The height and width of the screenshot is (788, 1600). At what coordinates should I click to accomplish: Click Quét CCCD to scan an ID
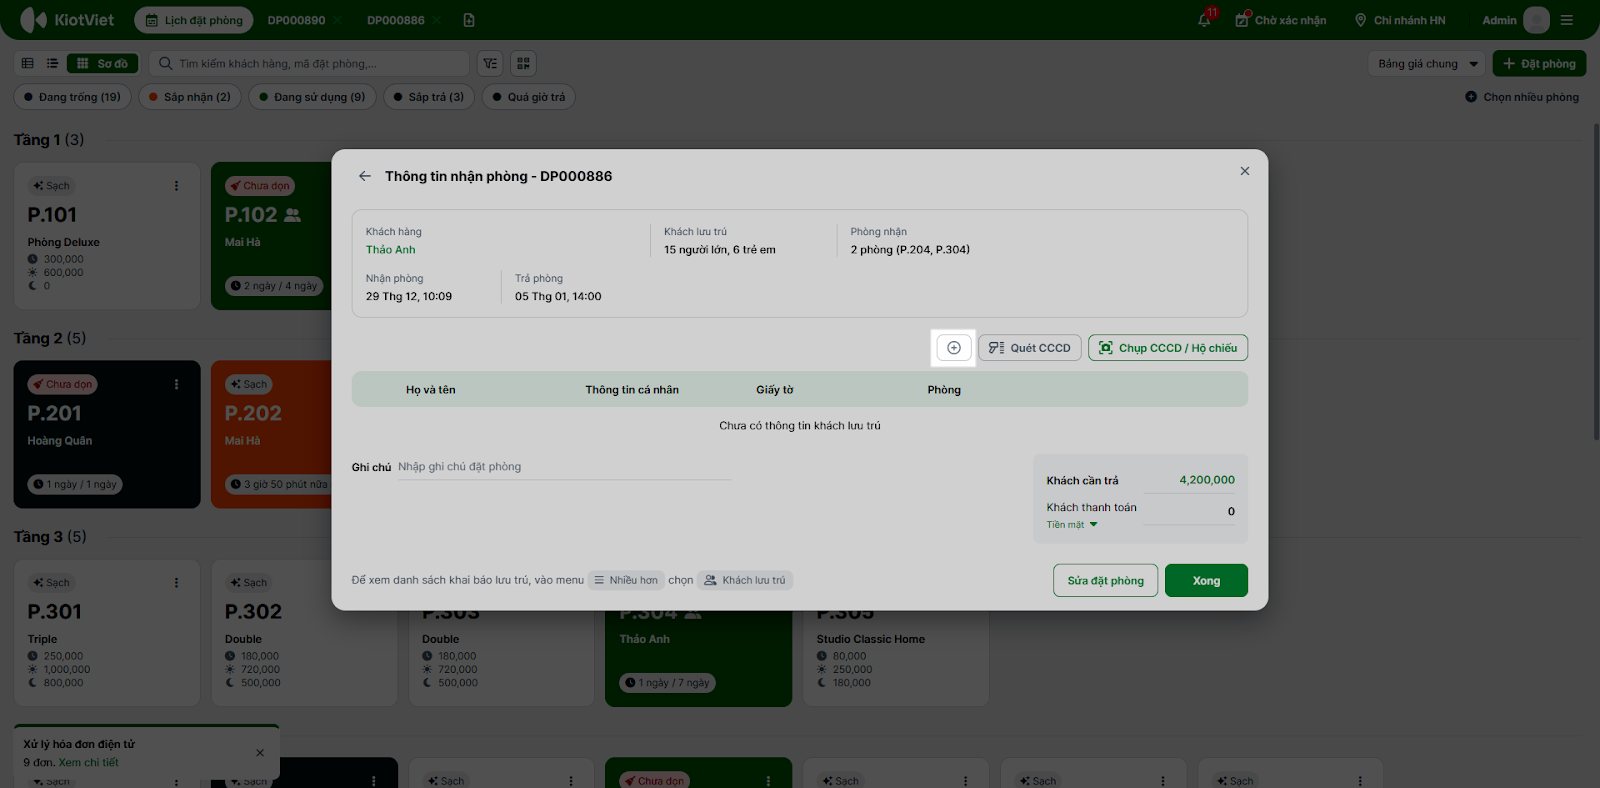click(1030, 348)
